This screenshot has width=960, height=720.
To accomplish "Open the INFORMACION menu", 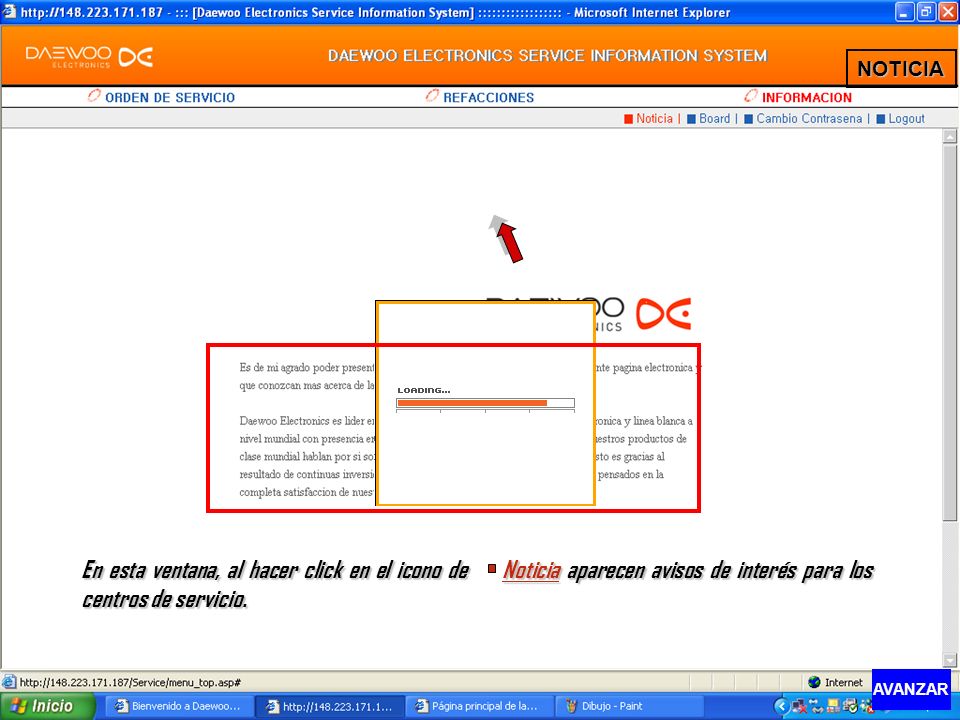I will pyautogui.click(x=806, y=97).
